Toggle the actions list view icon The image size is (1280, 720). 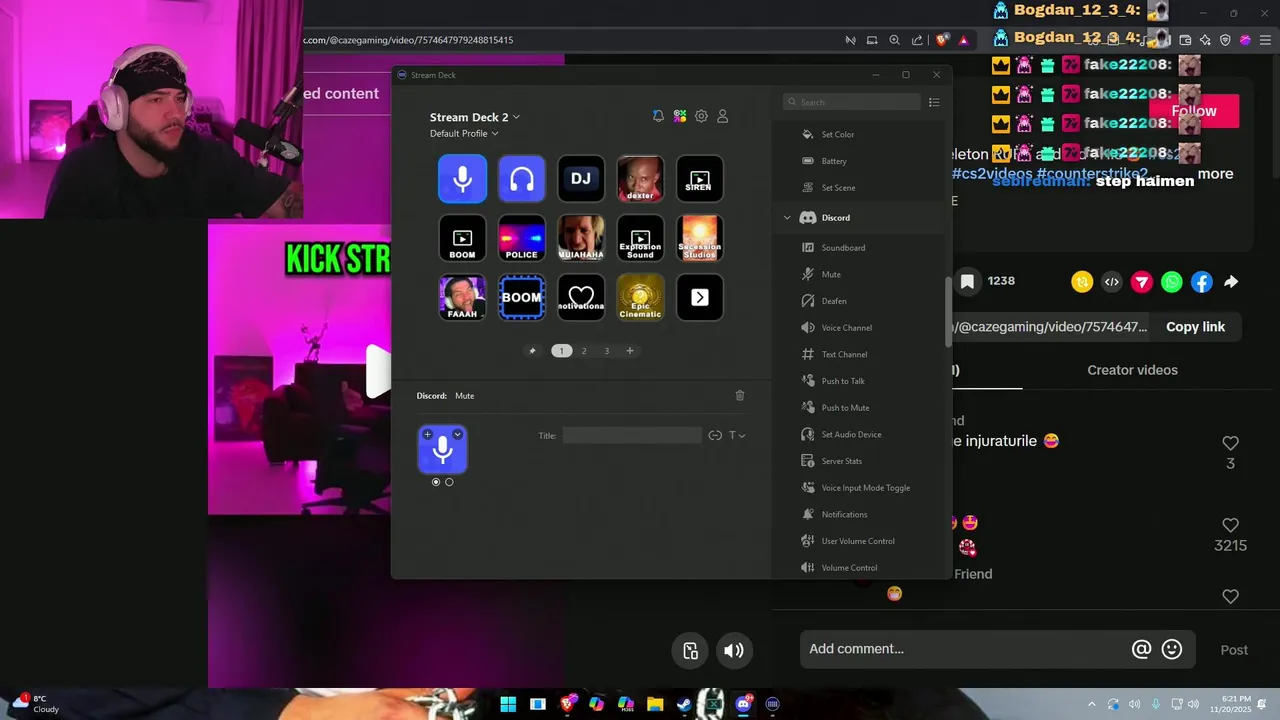pyautogui.click(x=934, y=102)
